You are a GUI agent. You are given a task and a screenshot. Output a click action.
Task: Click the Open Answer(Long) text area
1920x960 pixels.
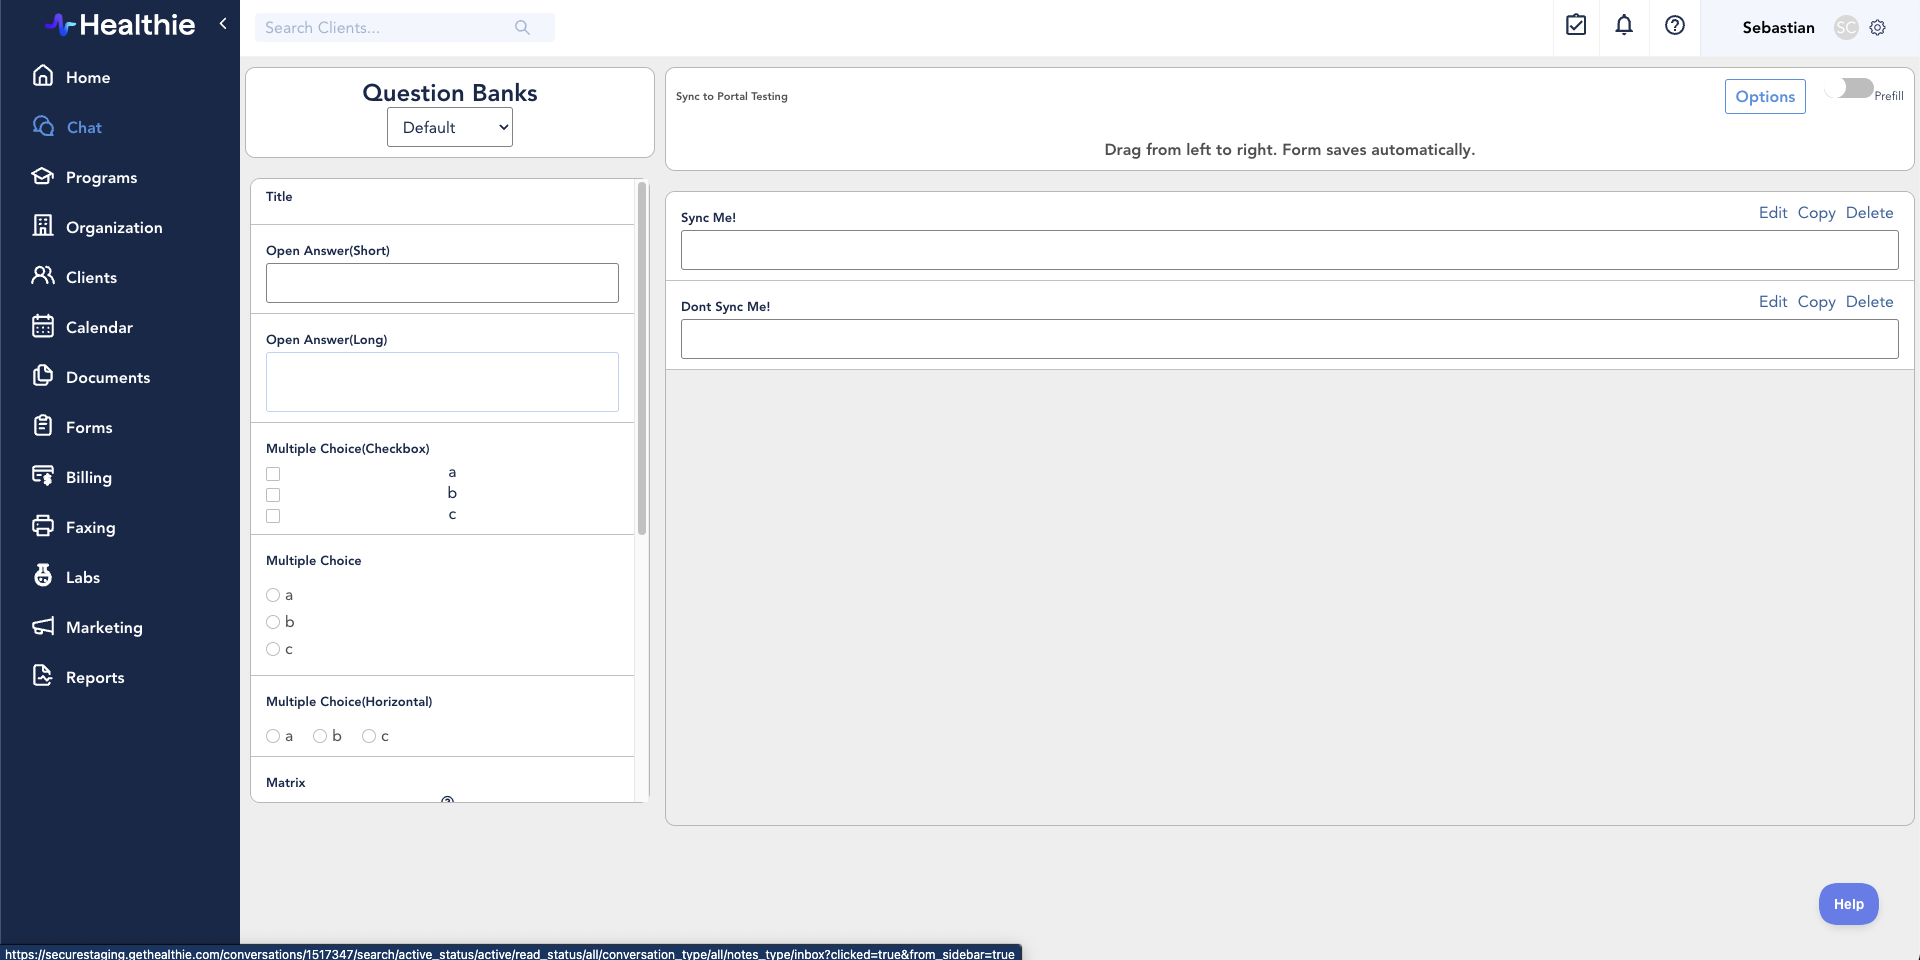442,382
